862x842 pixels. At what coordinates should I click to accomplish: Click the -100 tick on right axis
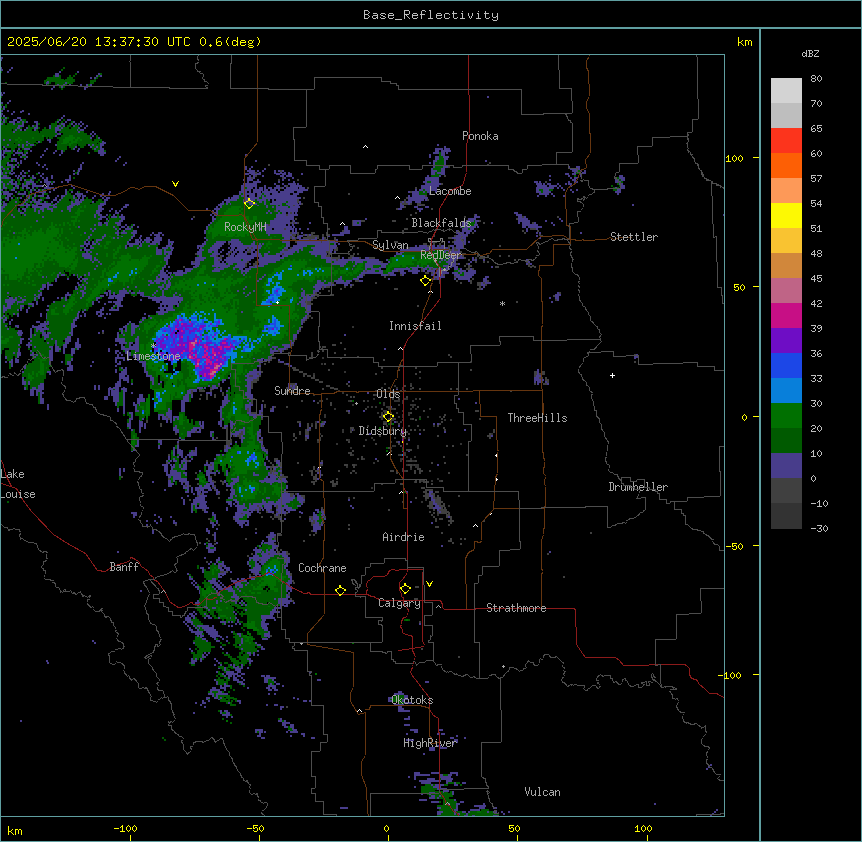pos(731,675)
